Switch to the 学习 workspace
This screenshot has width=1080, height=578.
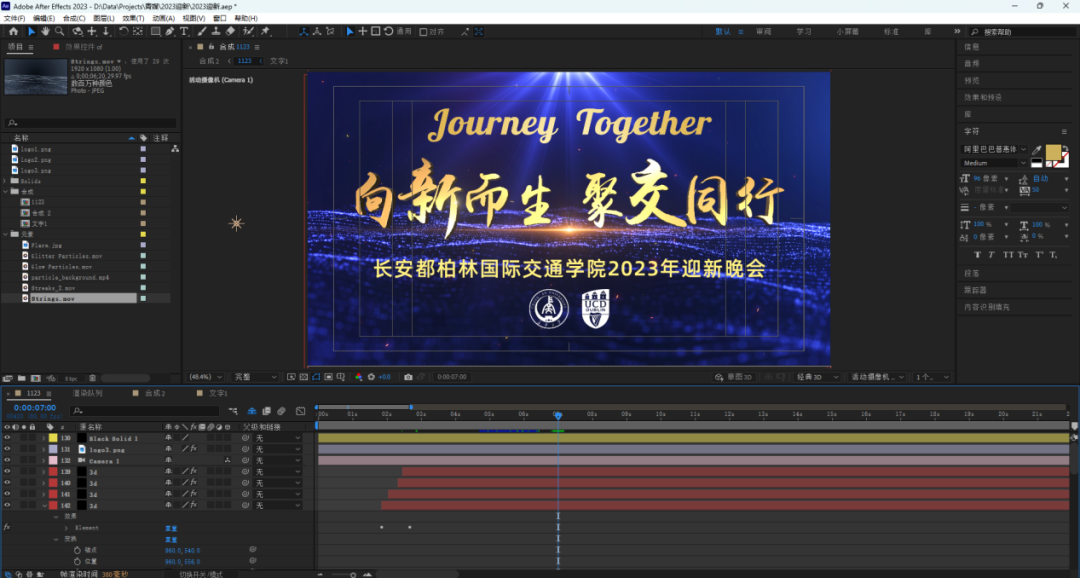pos(804,31)
